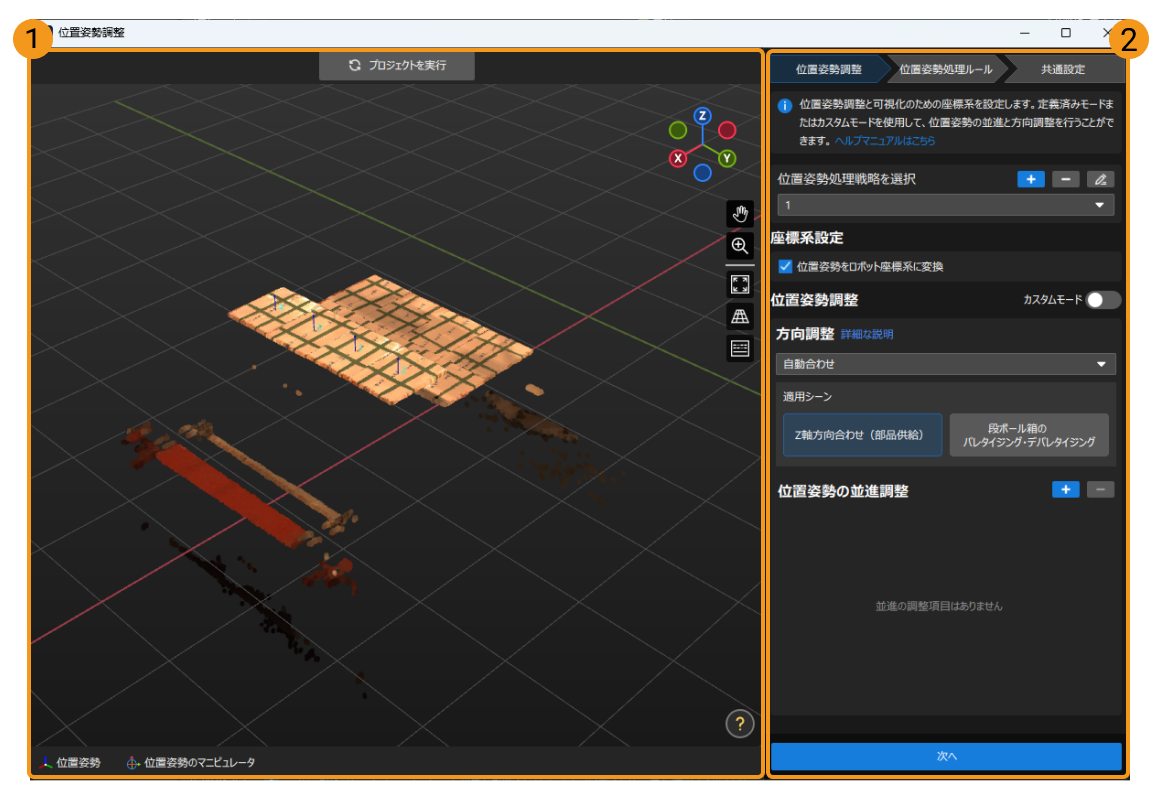Open the strategy dropdown showing 1

[945, 205]
